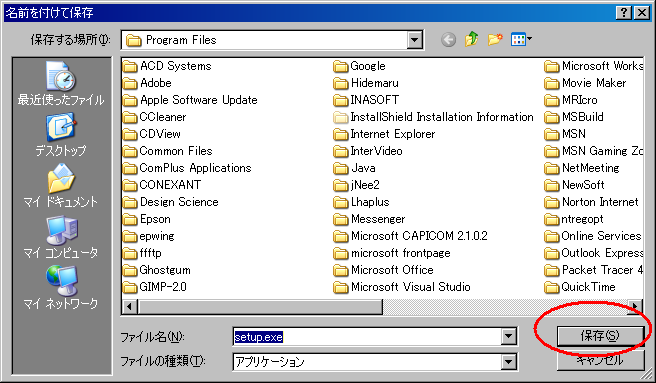656x383 pixels.
Task: Select the Microsoft Visual Studio folder
Action: [x=402, y=287]
